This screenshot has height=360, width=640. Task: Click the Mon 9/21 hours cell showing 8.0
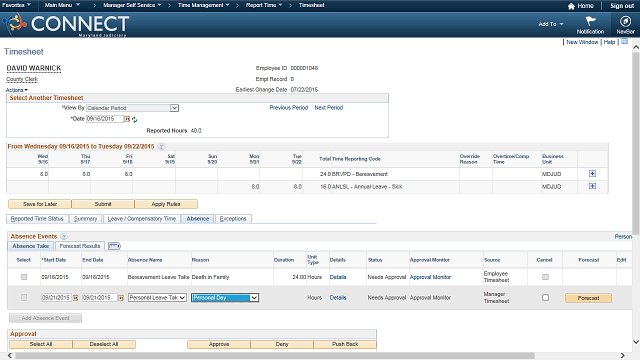click(x=239, y=187)
